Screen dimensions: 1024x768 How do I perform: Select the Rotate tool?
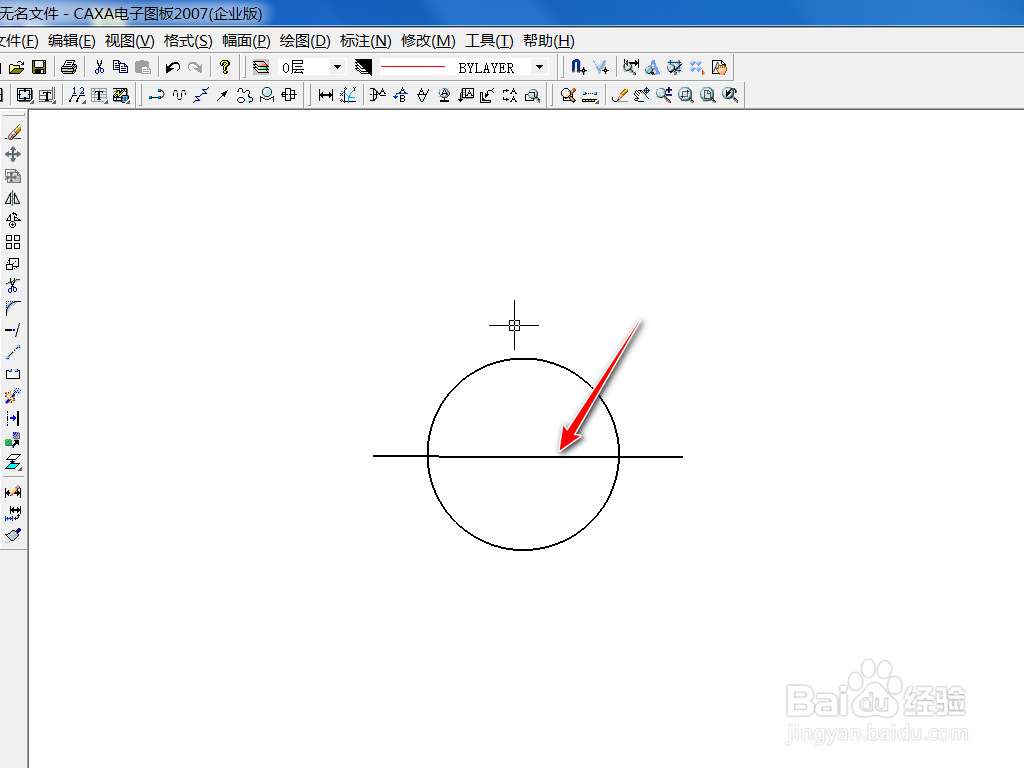tap(13, 220)
